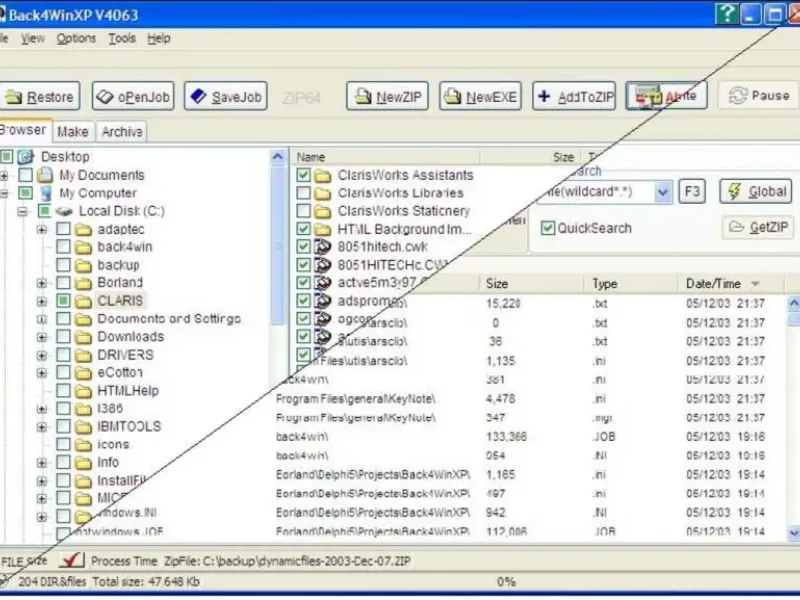Expand the Borland folder node
This screenshot has width=800, height=600.
pyautogui.click(x=42, y=283)
